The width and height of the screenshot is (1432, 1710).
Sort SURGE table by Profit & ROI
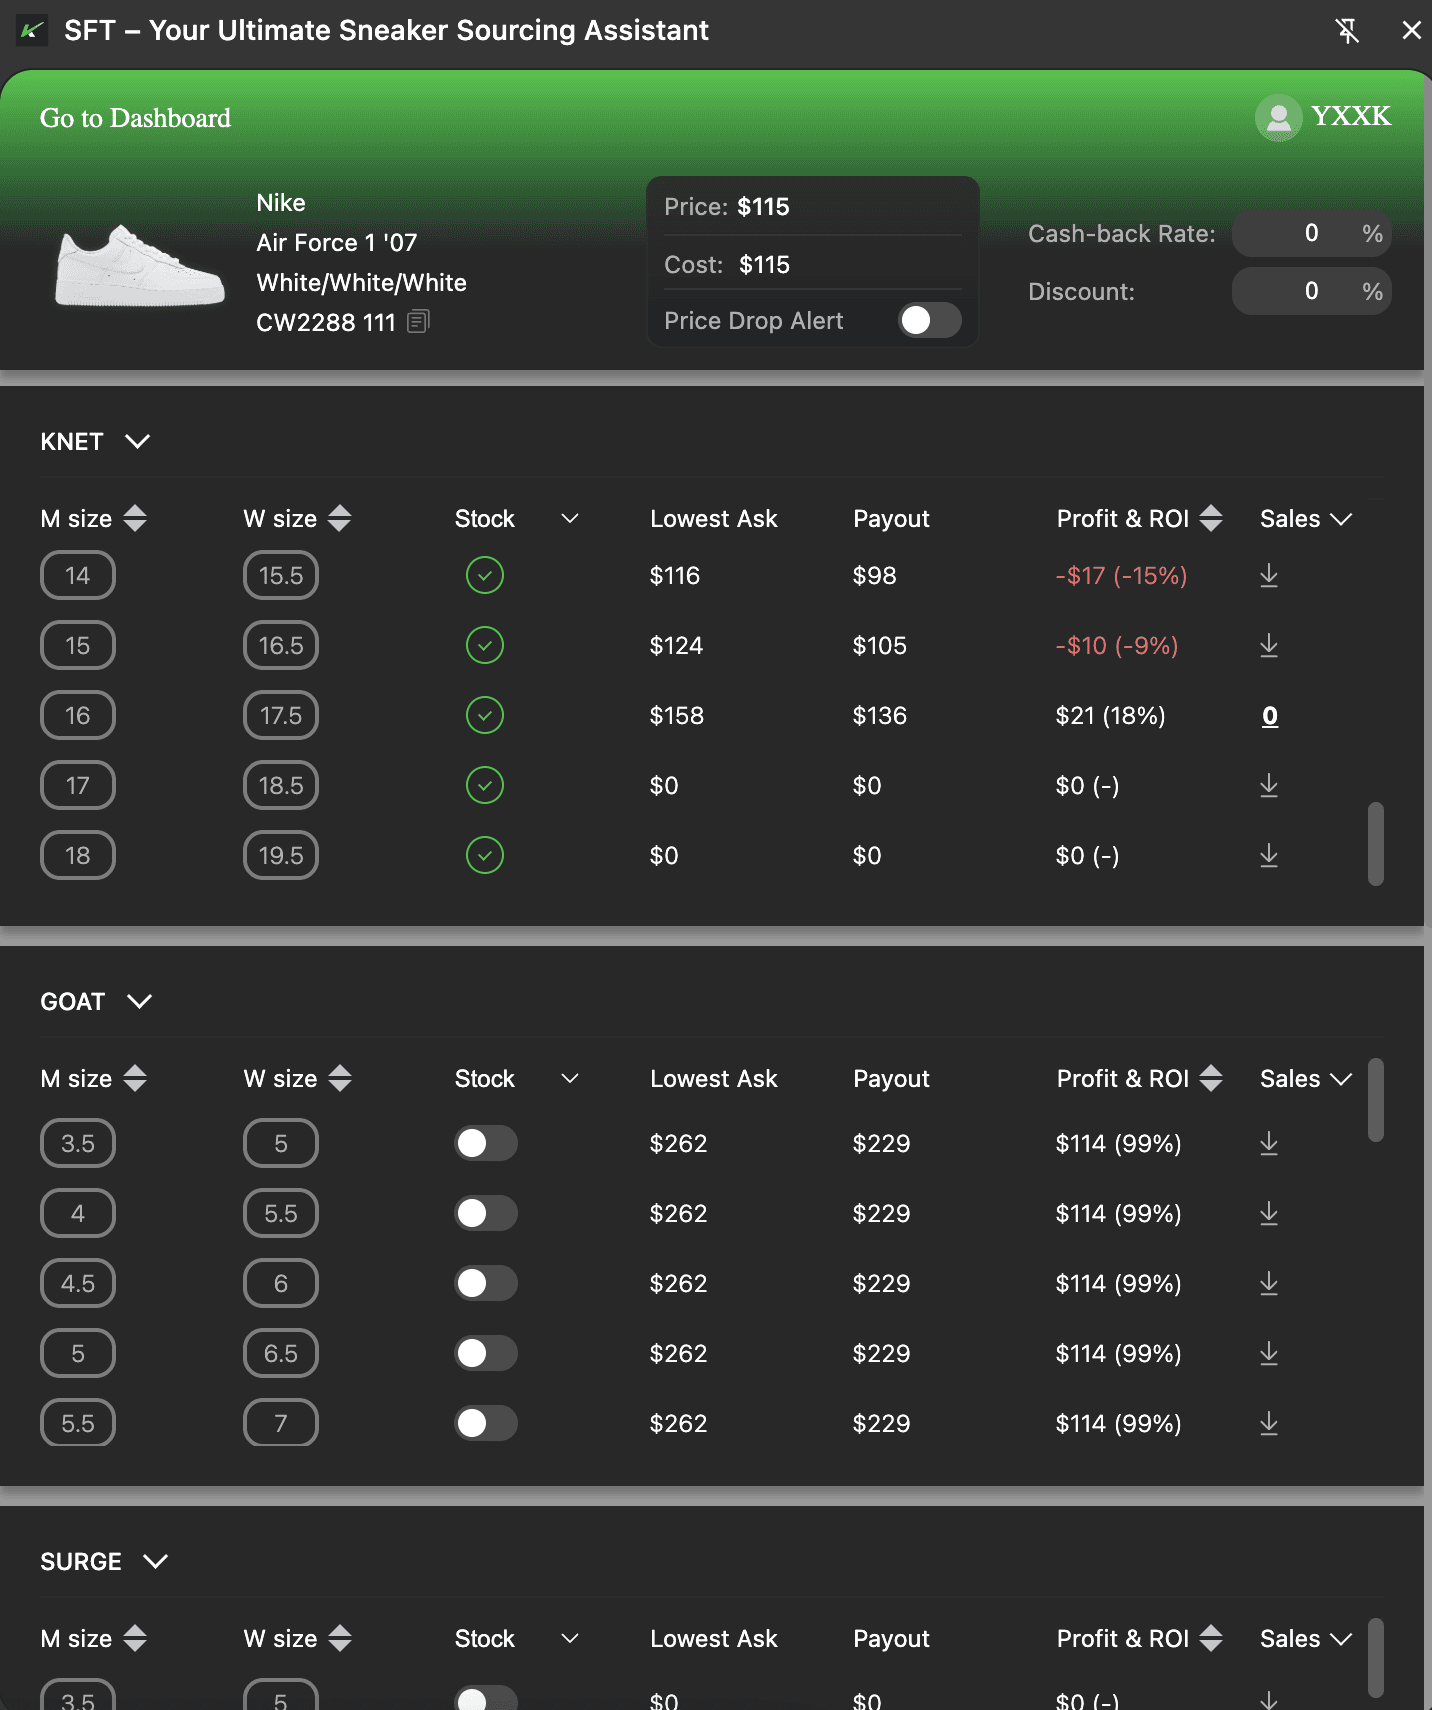[1211, 1638]
